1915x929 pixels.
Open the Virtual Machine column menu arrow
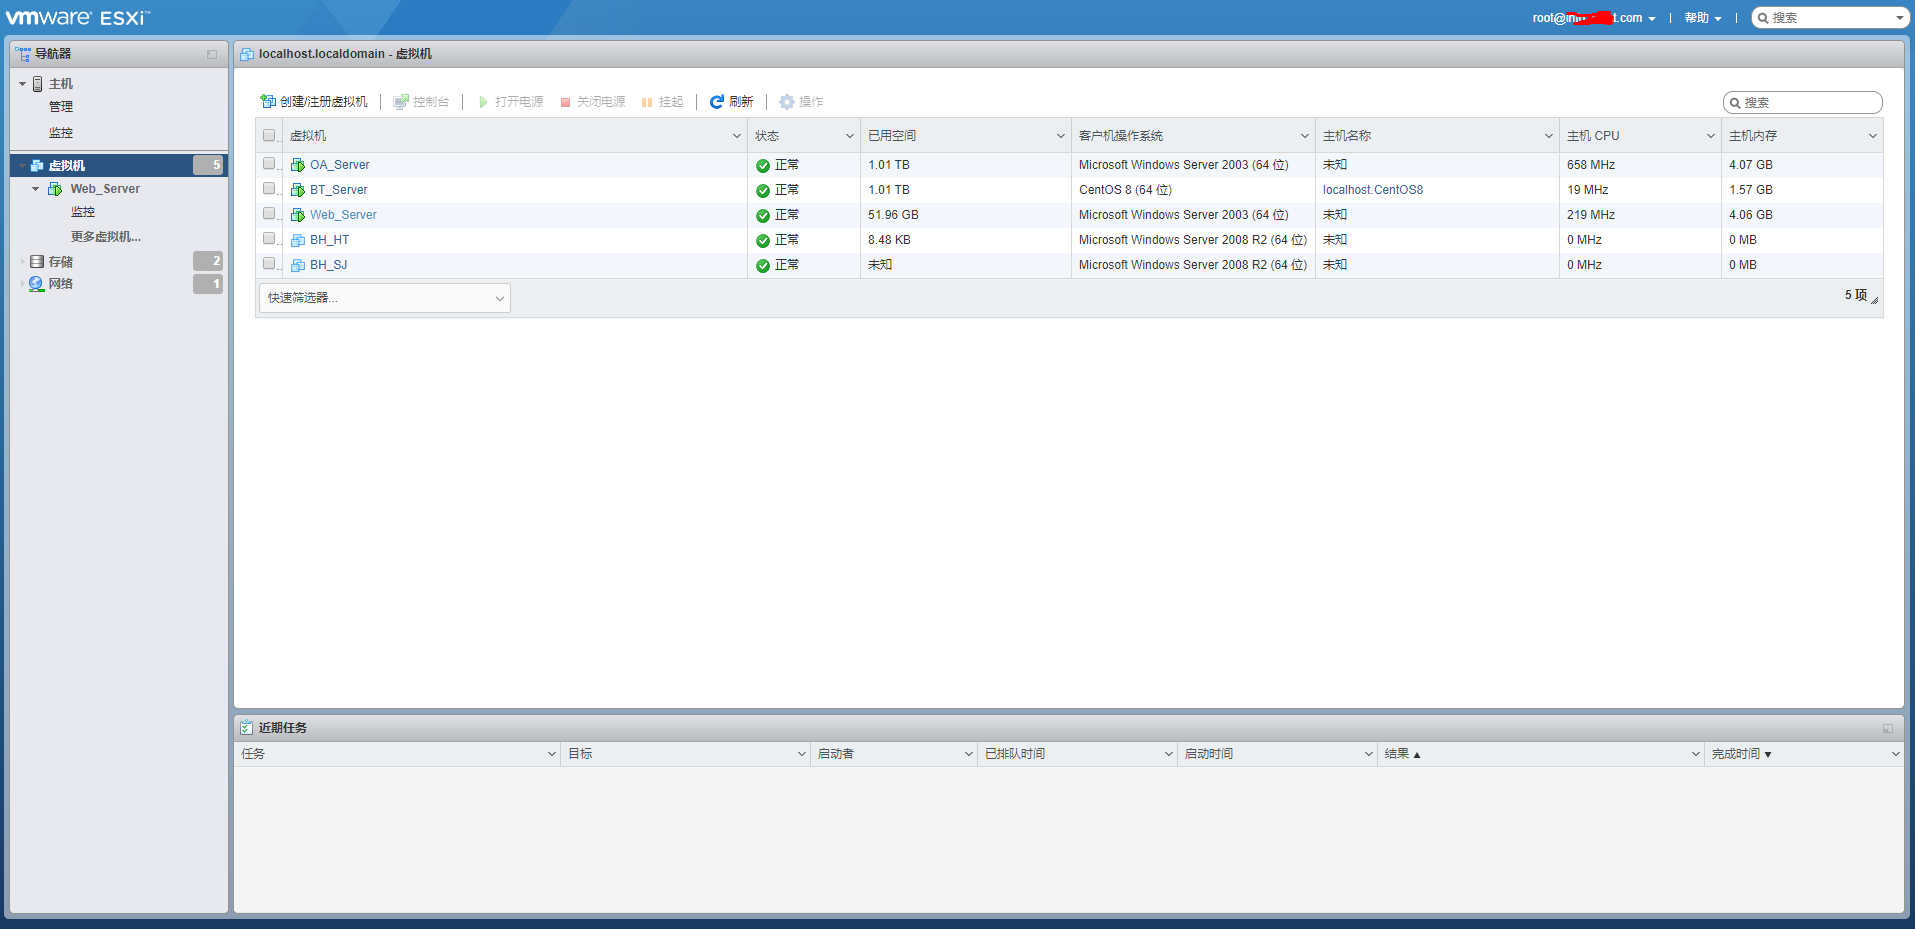click(737, 136)
